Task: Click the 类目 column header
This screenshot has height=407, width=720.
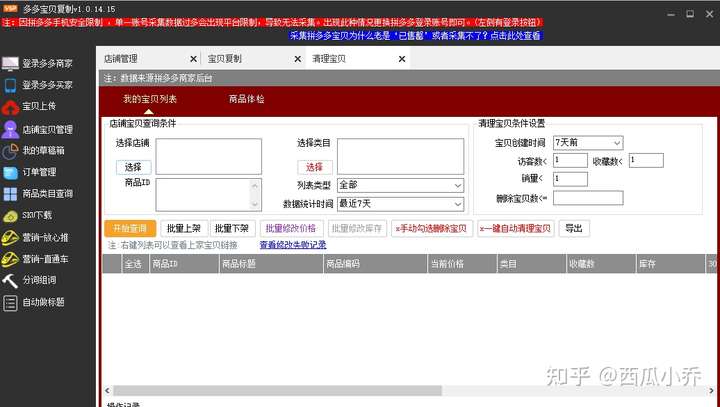Action: pos(532,264)
